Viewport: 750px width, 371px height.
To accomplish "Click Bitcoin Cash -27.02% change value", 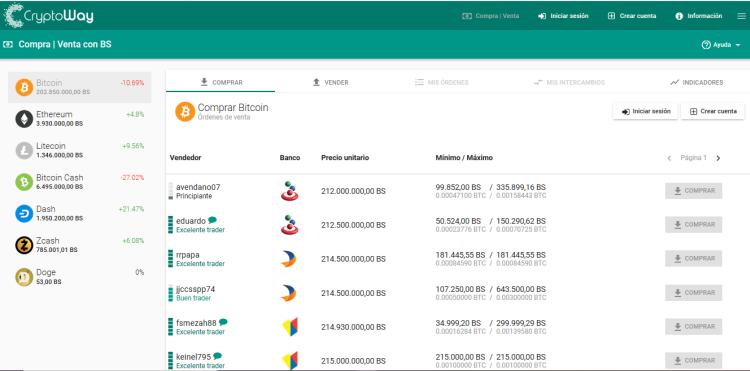I will [x=132, y=177].
